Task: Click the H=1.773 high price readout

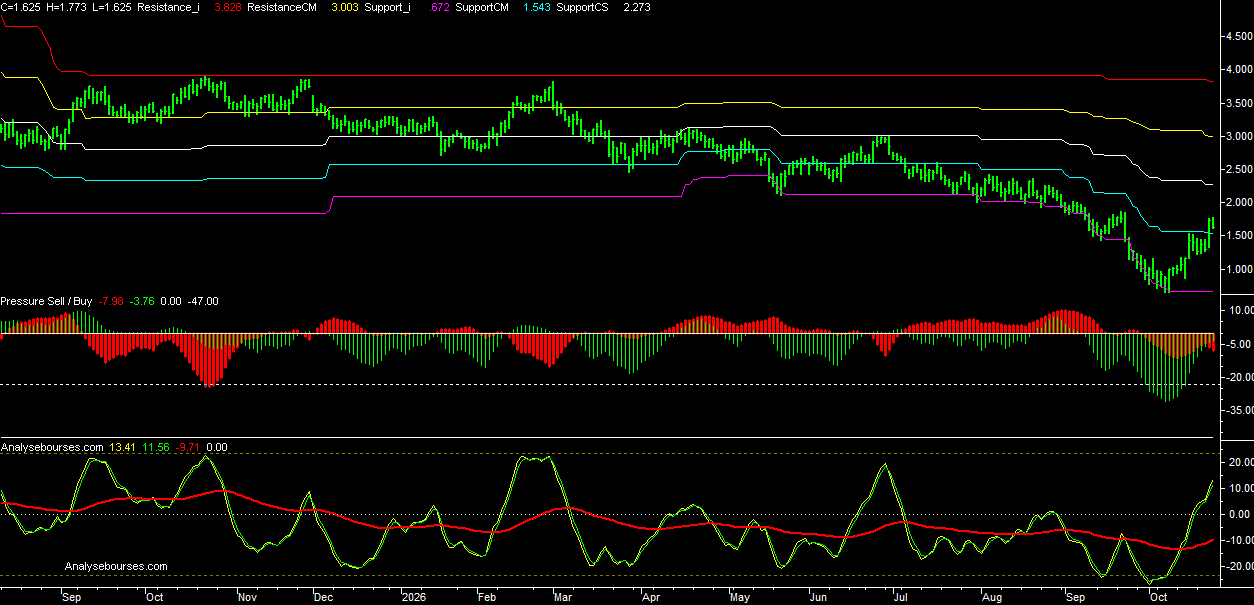Action: coord(68,7)
